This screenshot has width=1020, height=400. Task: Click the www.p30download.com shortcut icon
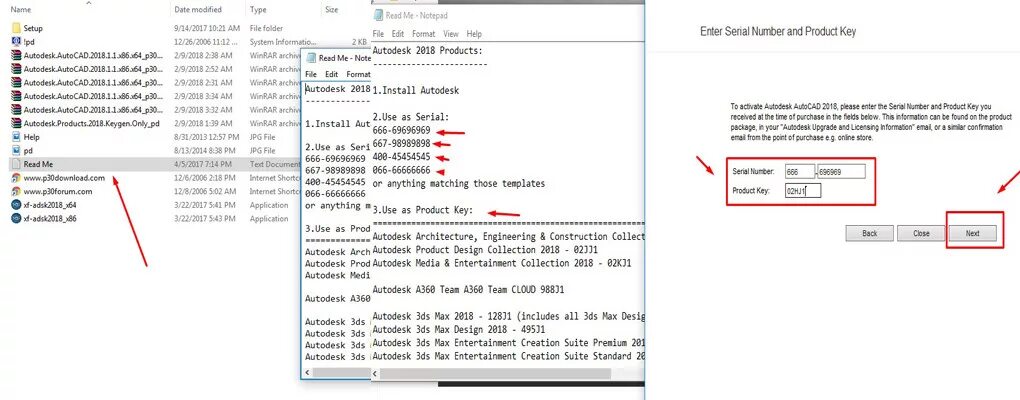(16, 178)
